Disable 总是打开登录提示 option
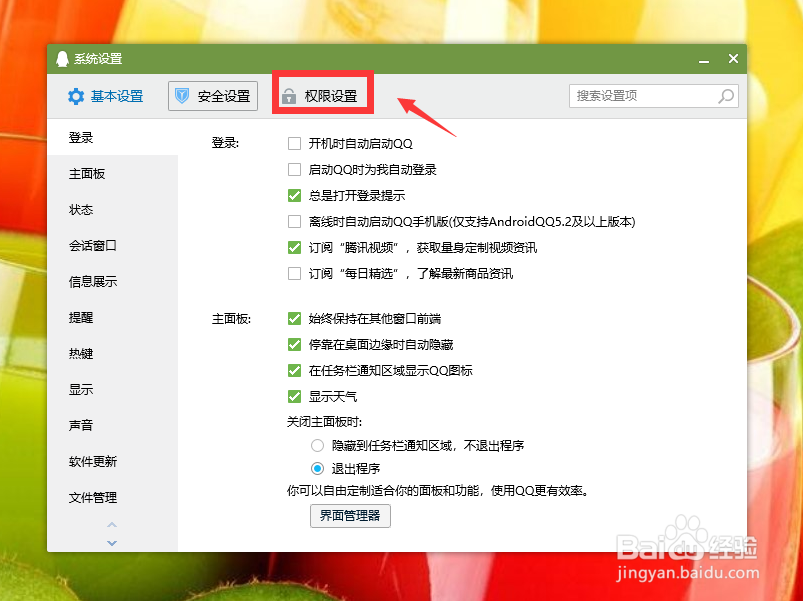 295,195
